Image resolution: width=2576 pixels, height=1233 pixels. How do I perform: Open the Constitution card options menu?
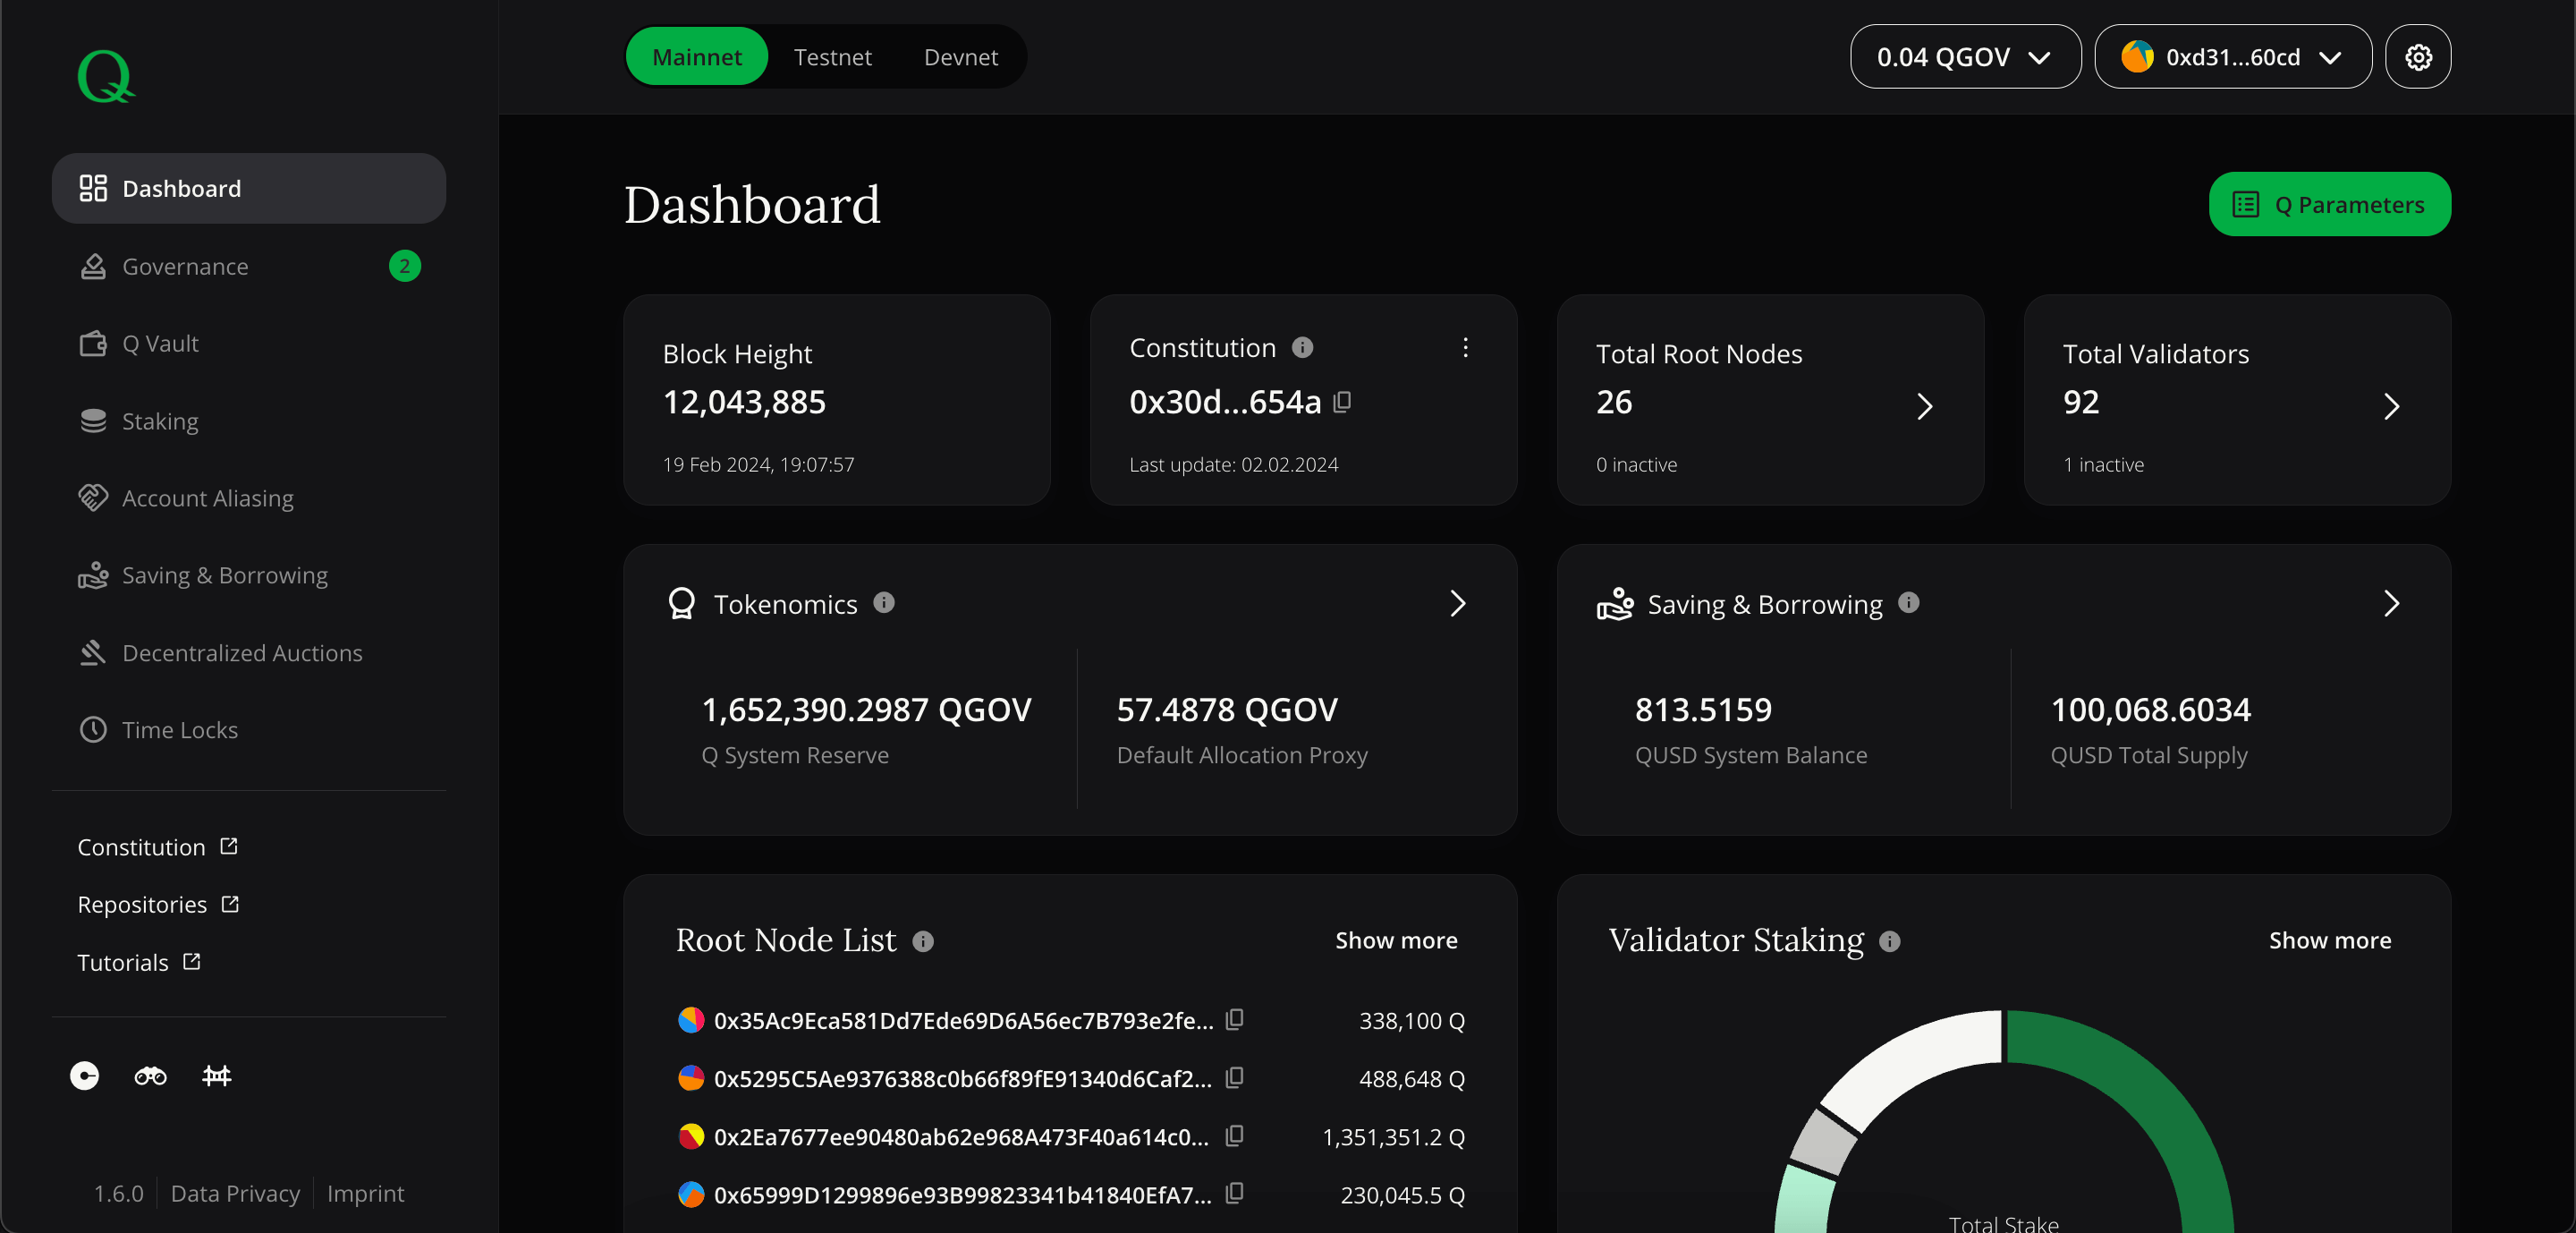(1465, 348)
